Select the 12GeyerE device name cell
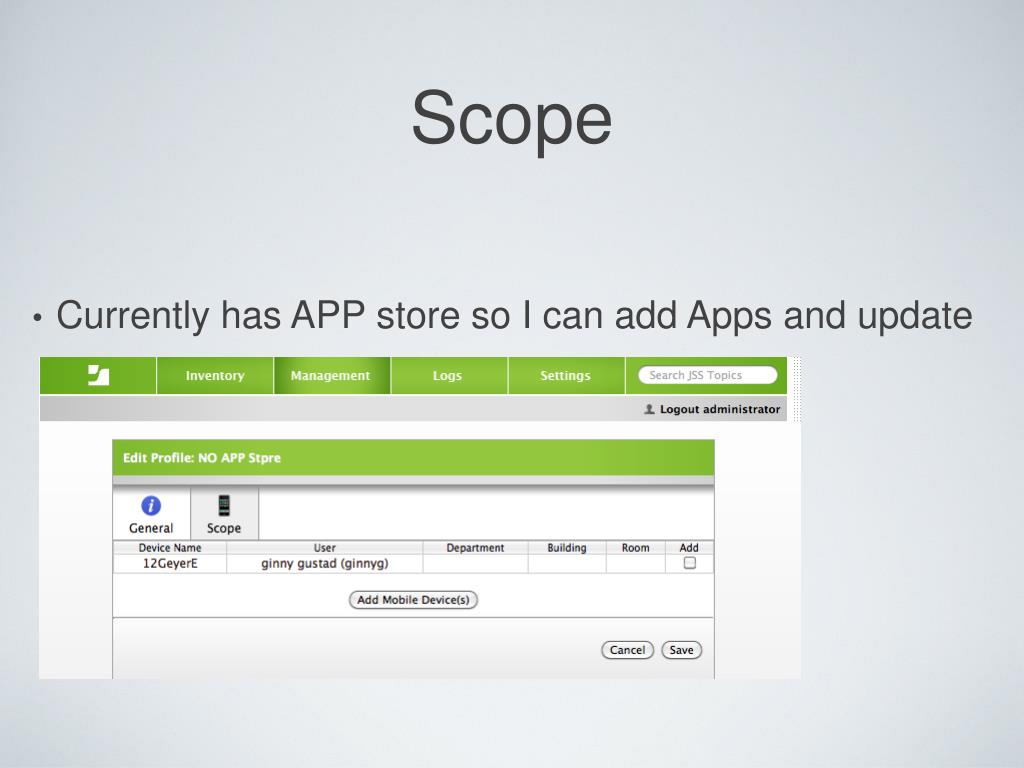 pyautogui.click(x=170, y=564)
